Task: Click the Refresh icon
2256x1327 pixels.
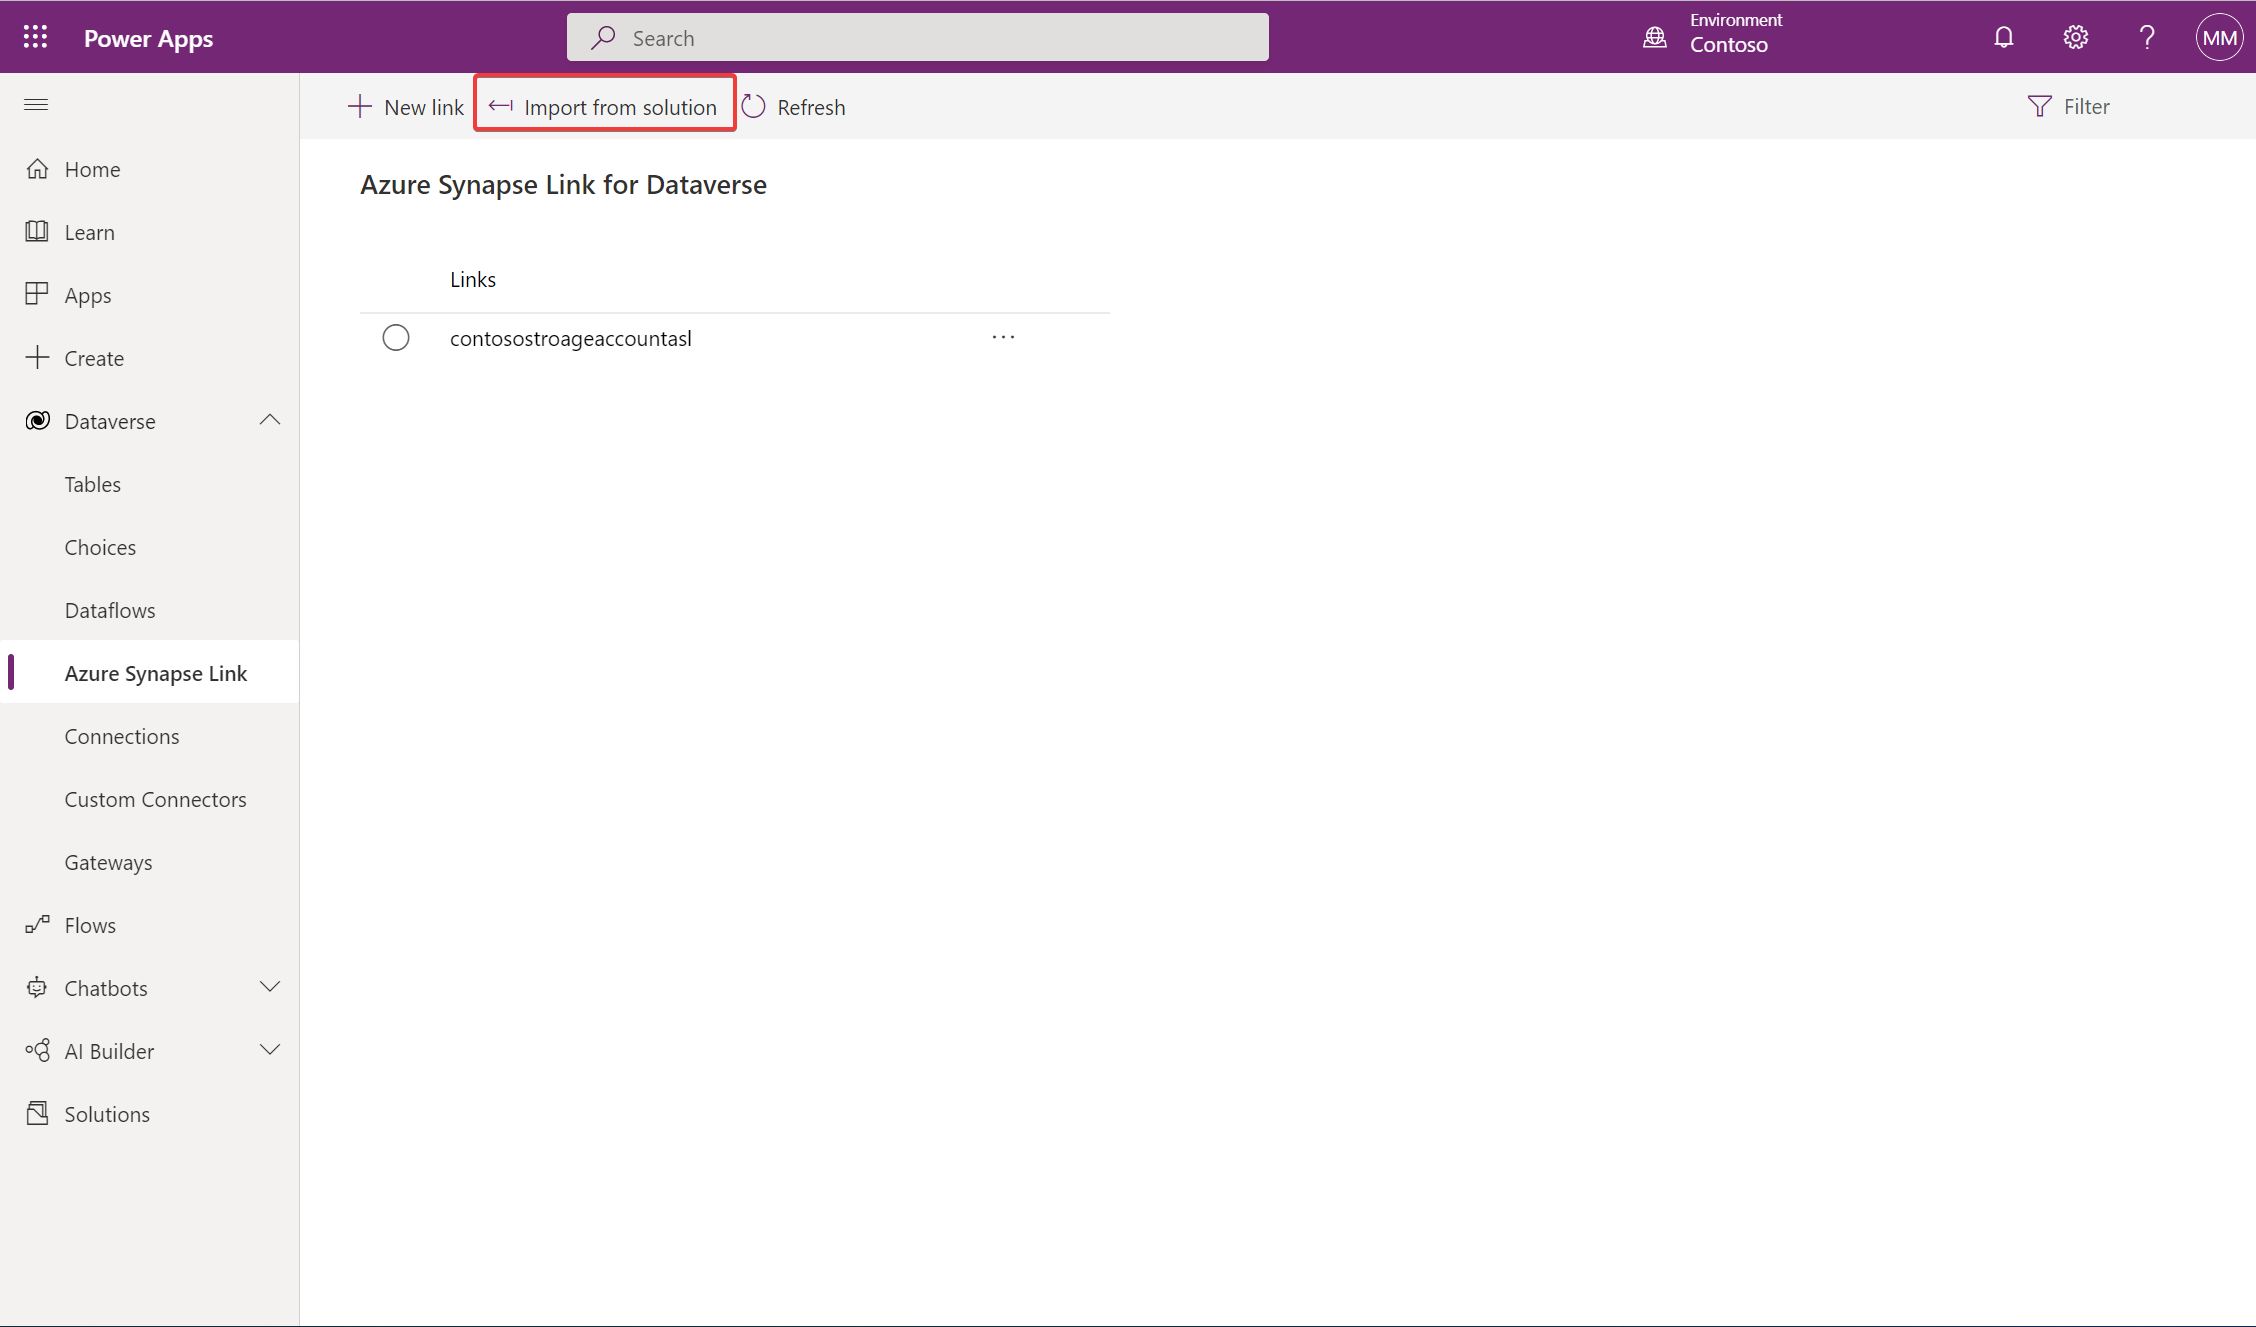Action: (754, 106)
